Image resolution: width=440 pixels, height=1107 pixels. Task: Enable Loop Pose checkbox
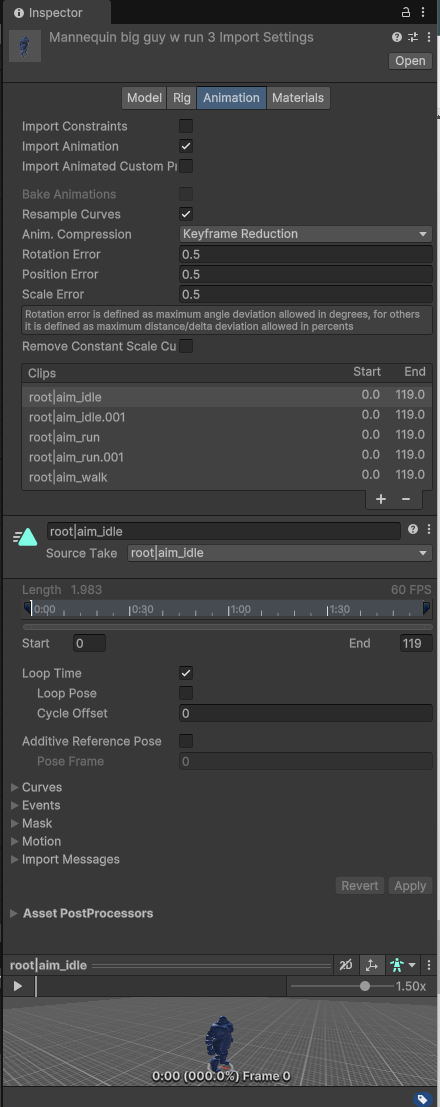(x=186, y=693)
